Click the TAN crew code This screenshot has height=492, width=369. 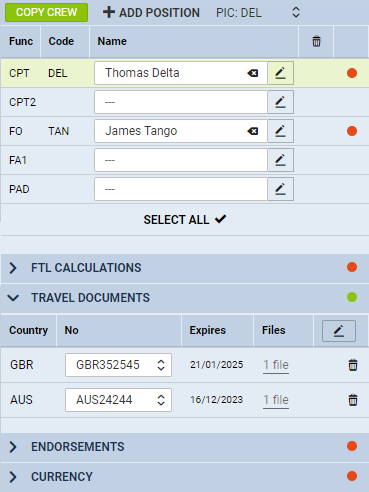tap(59, 131)
